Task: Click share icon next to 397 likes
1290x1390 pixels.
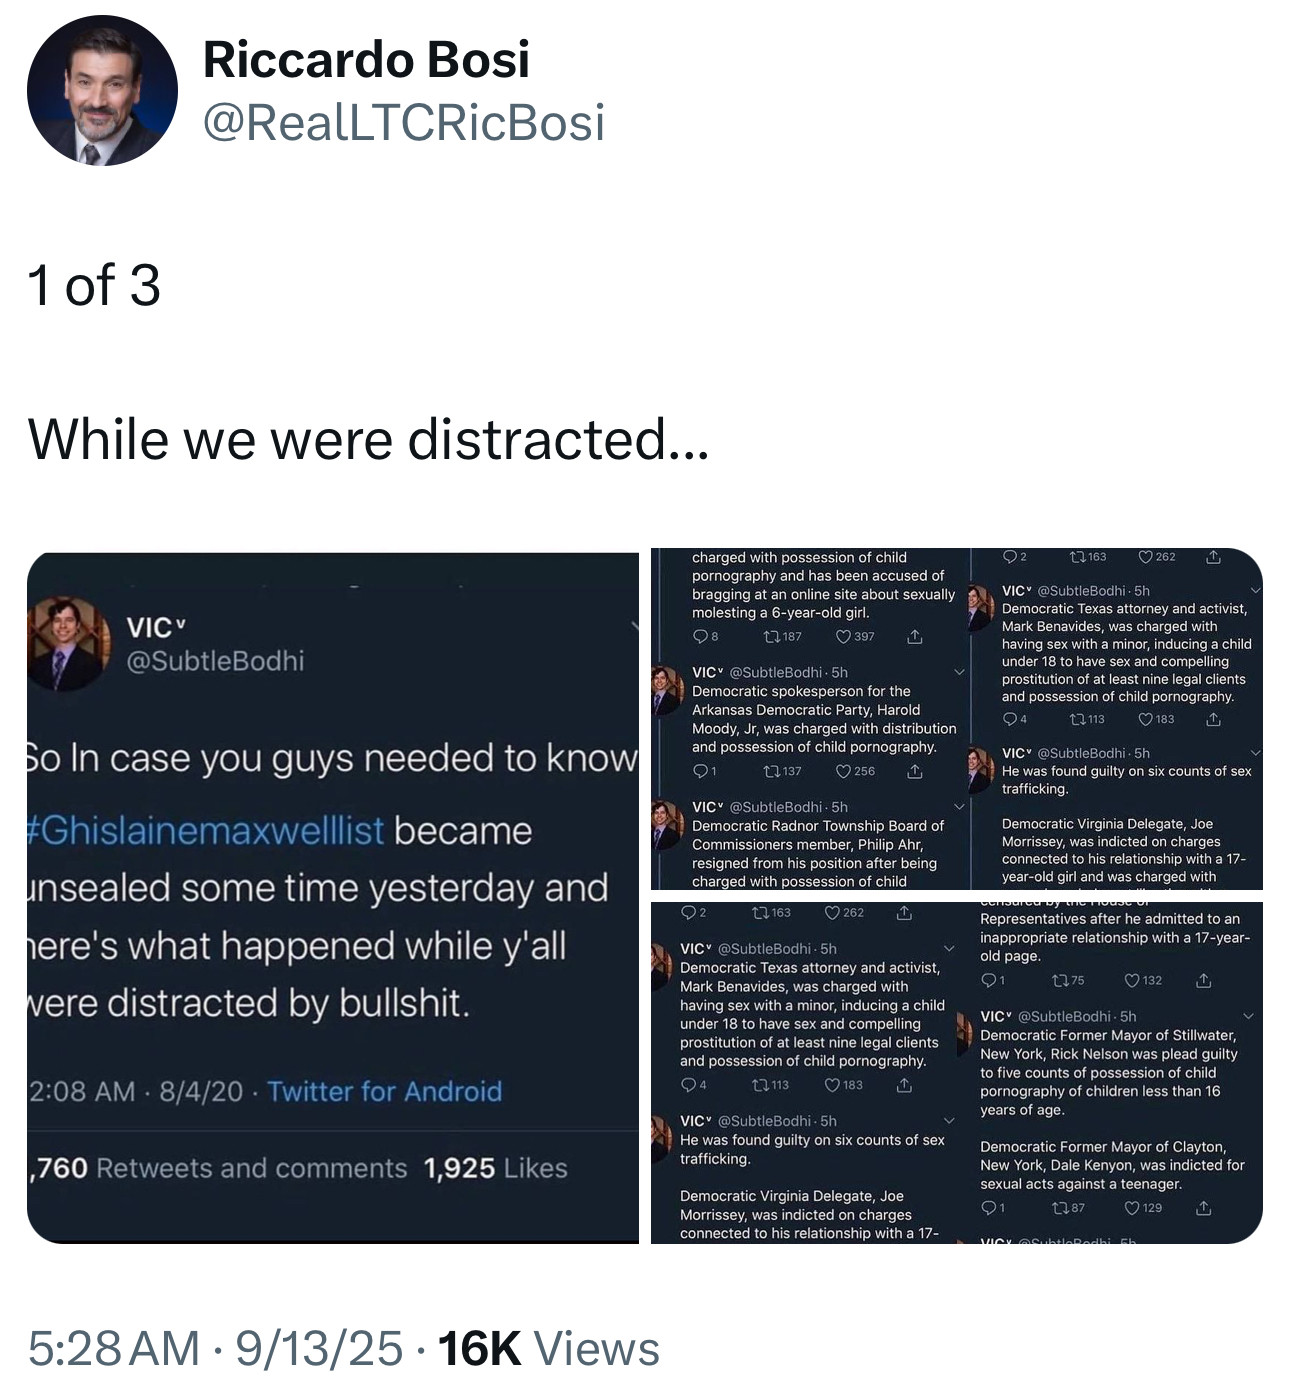Action: click(914, 637)
